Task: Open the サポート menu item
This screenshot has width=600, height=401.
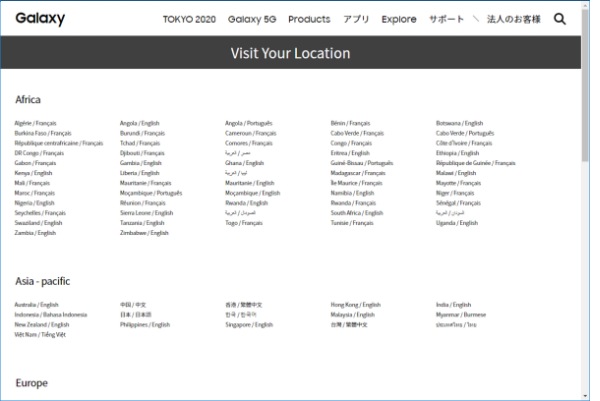Action: (446, 19)
